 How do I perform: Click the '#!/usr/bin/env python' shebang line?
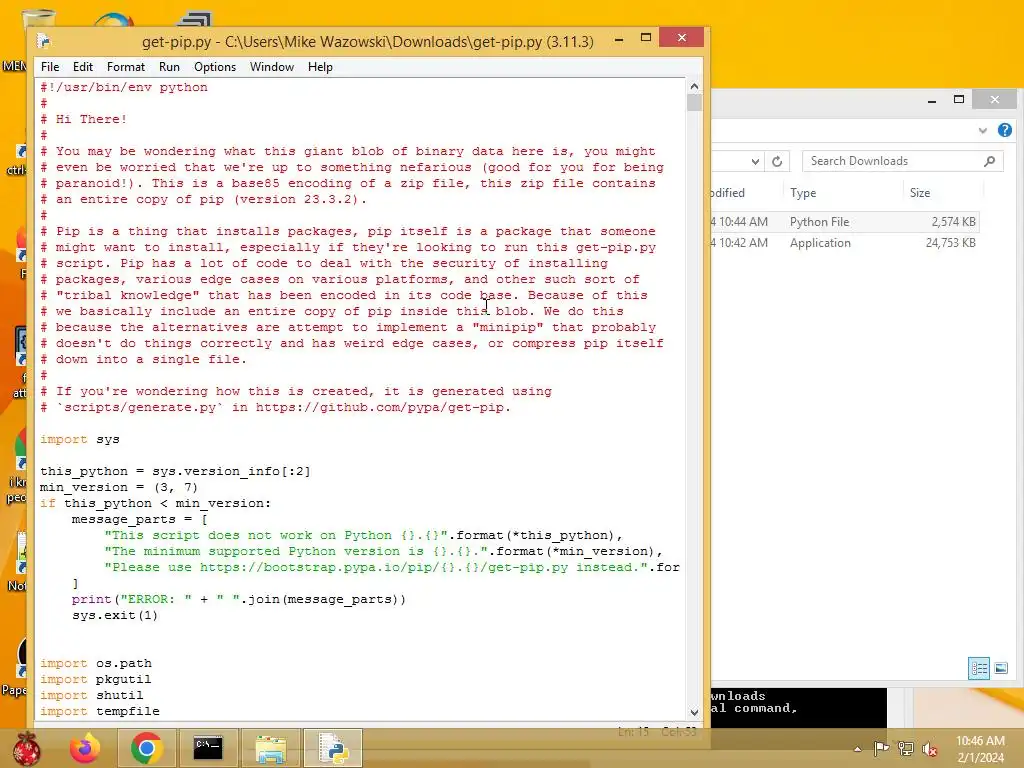coord(124,88)
